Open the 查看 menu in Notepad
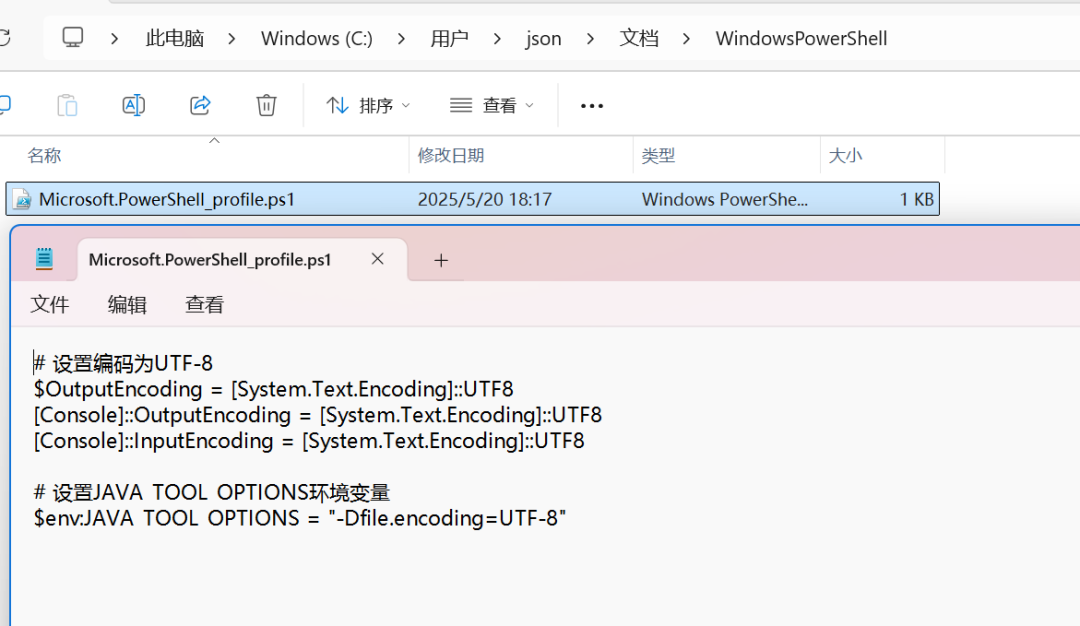 (x=205, y=305)
